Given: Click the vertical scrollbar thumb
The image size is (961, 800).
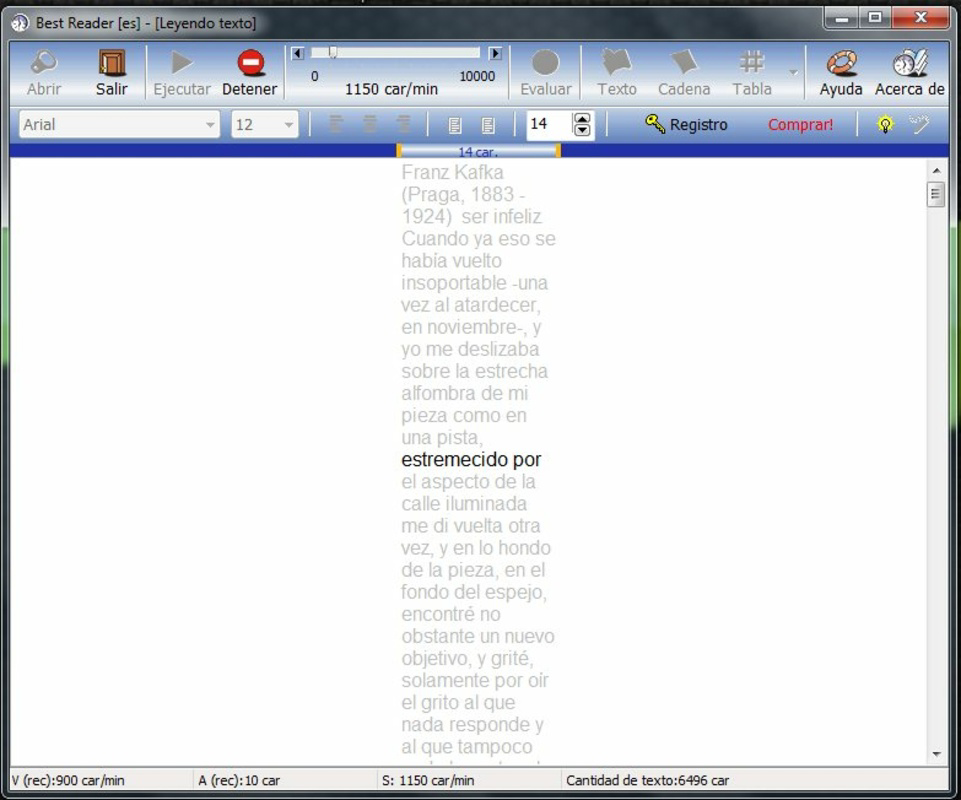Looking at the screenshot, I should [936, 195].
